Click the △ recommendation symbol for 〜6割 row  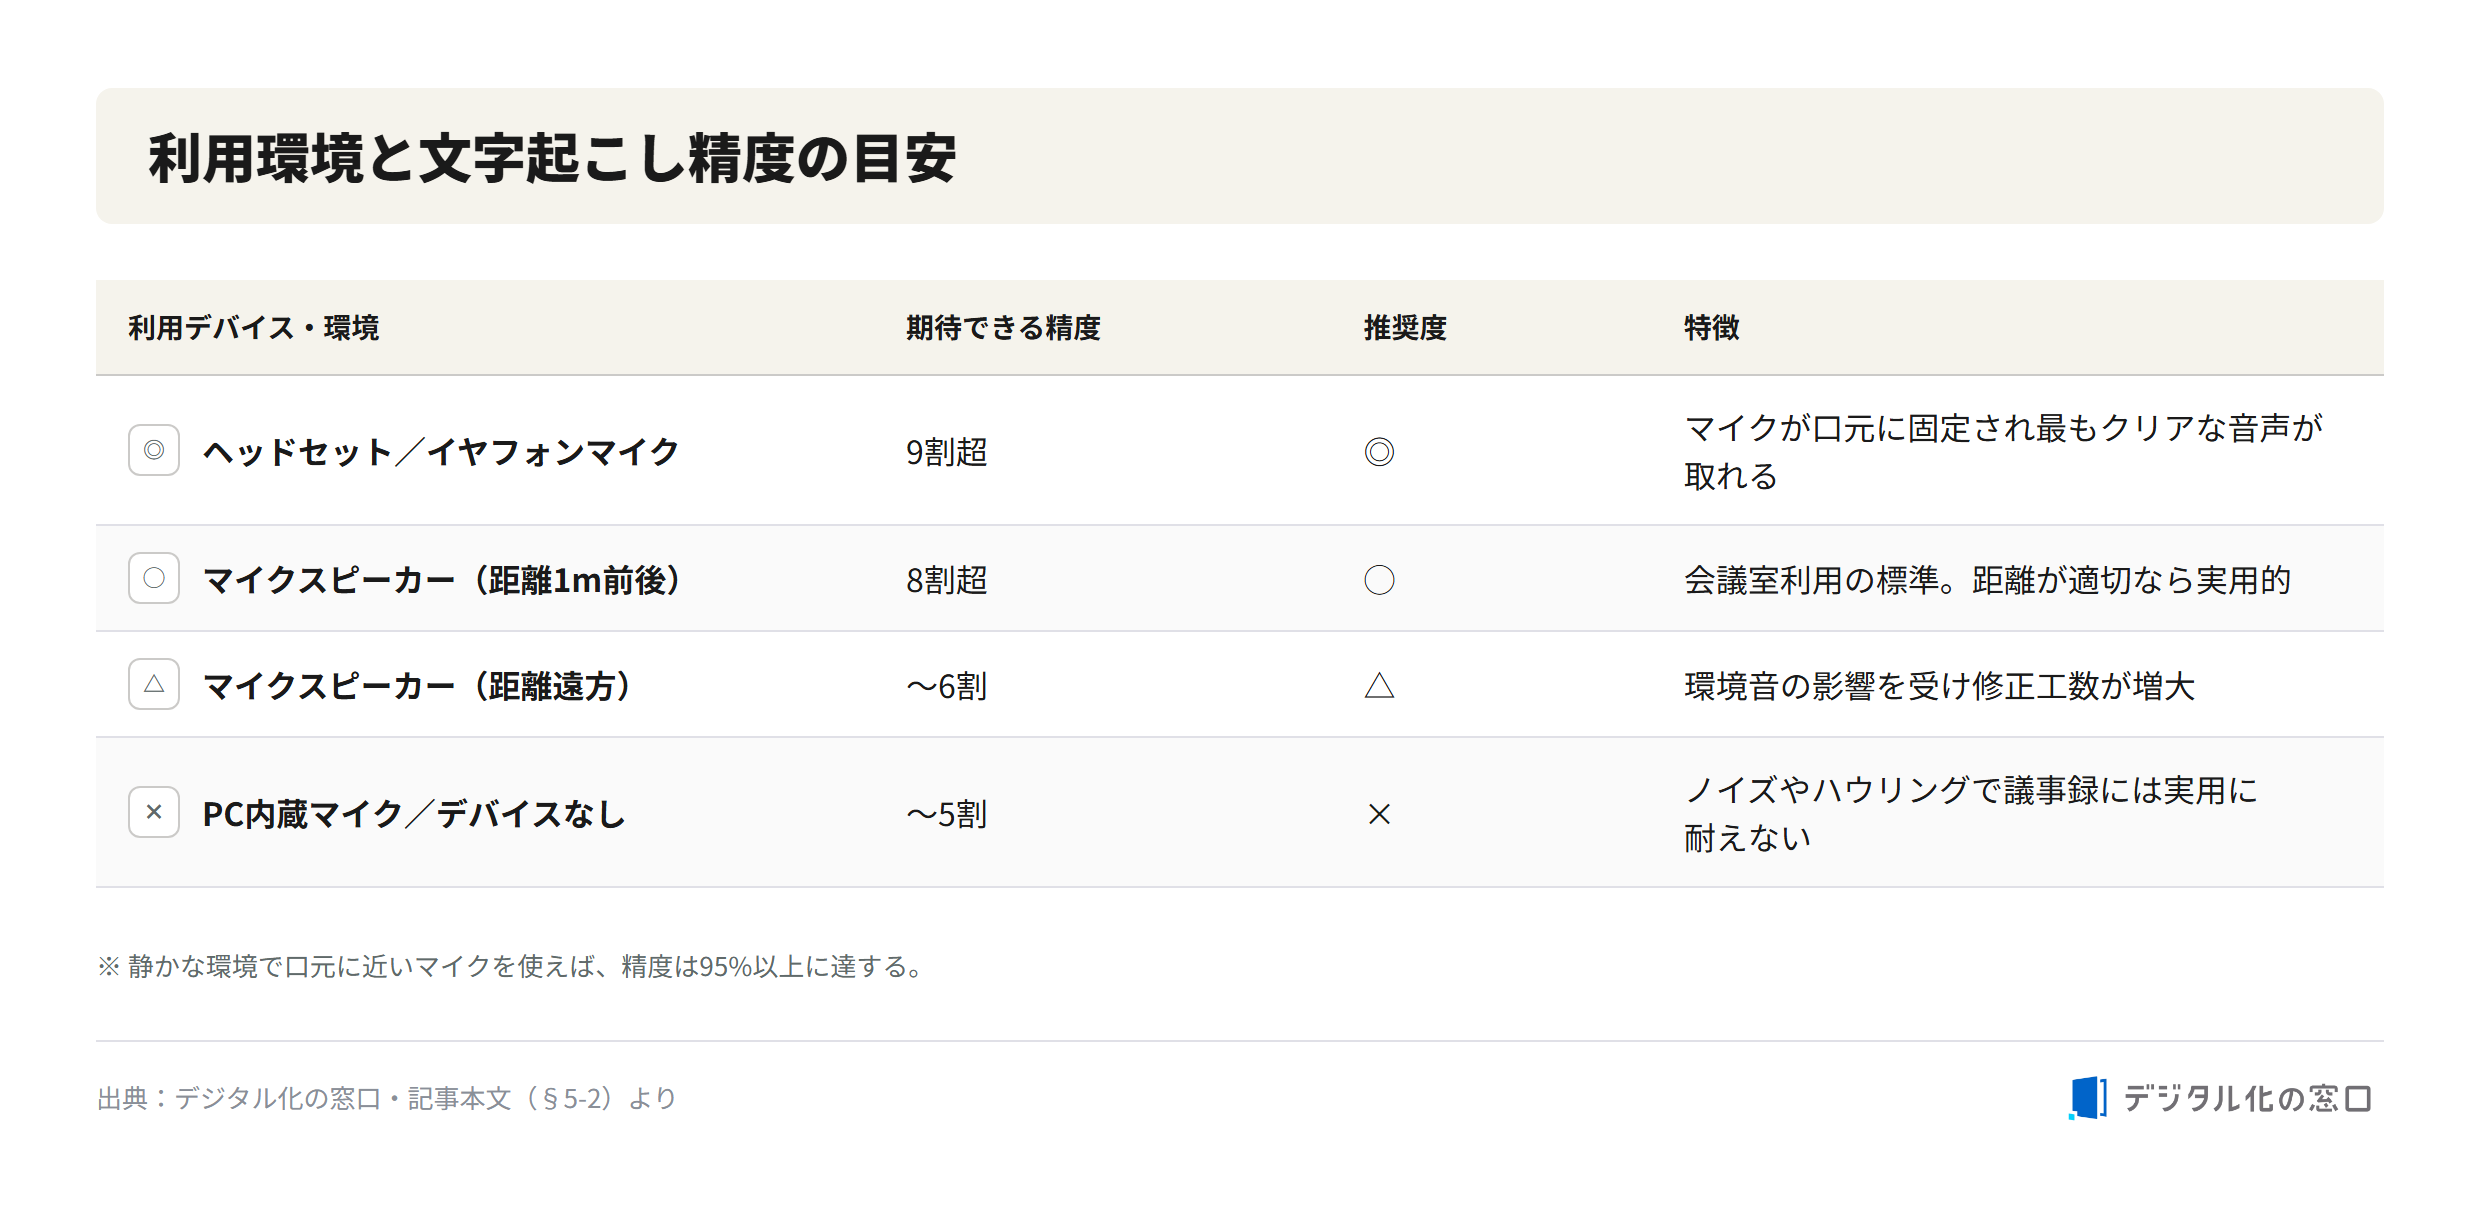[x=1379, y=686]
